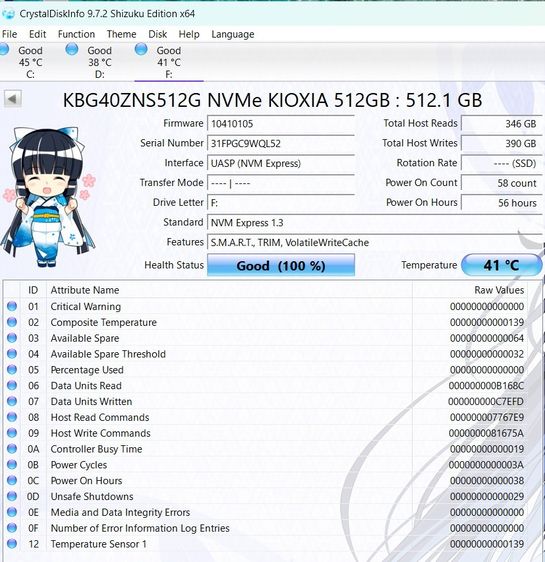This screenshot has height=562, width=545.
Task: Click the status orb for Unsafe Shutdowns
Action: (x=12, y=496)
